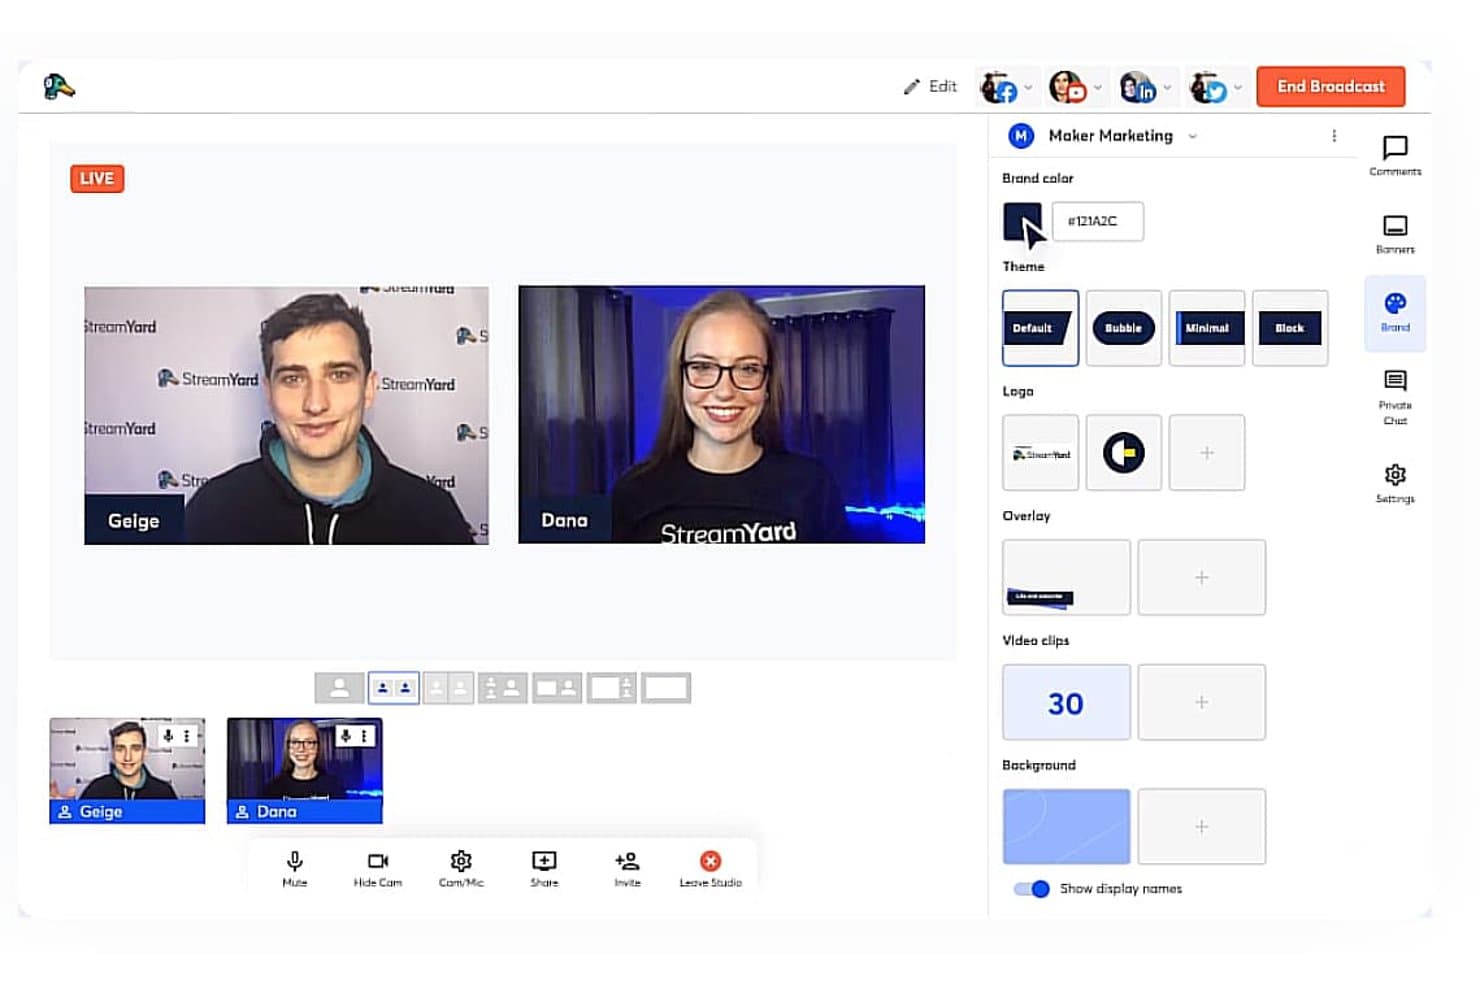
Task: Toggle Dana's microphone icon on thumbnail
Action: [346, 736]
